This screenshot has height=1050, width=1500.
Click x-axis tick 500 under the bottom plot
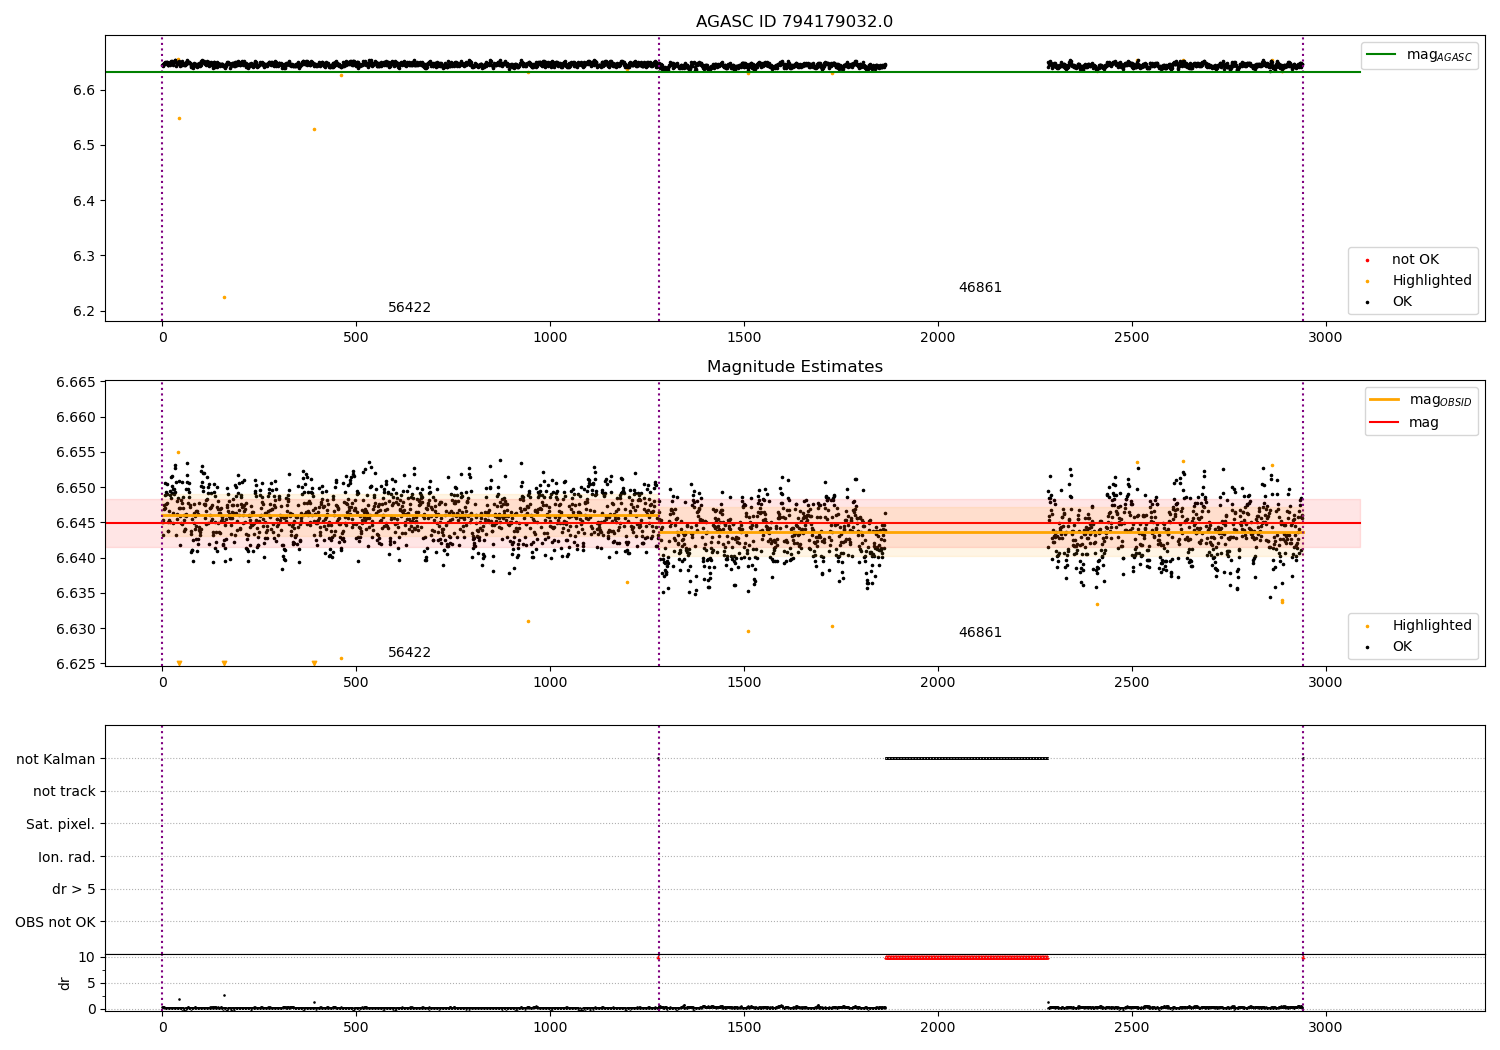[x=356, y=1028]
